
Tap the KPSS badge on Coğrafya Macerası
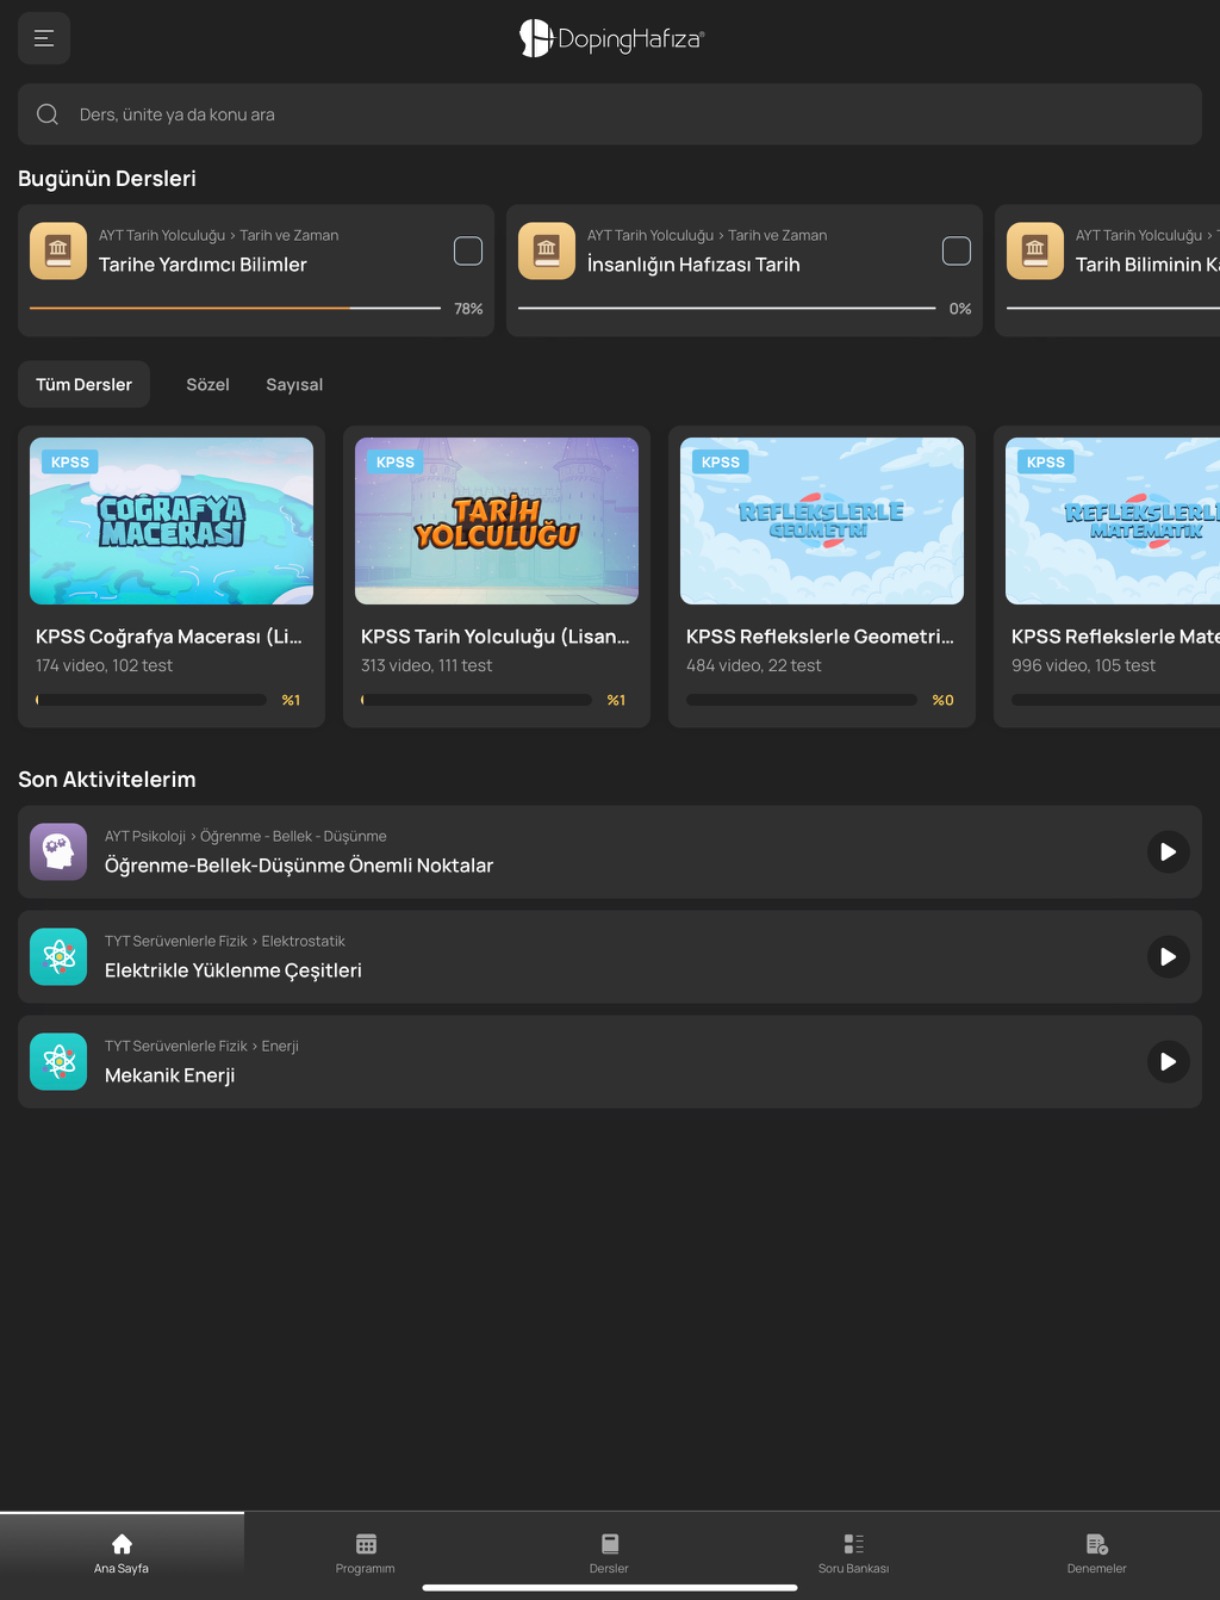pos(70,462)
